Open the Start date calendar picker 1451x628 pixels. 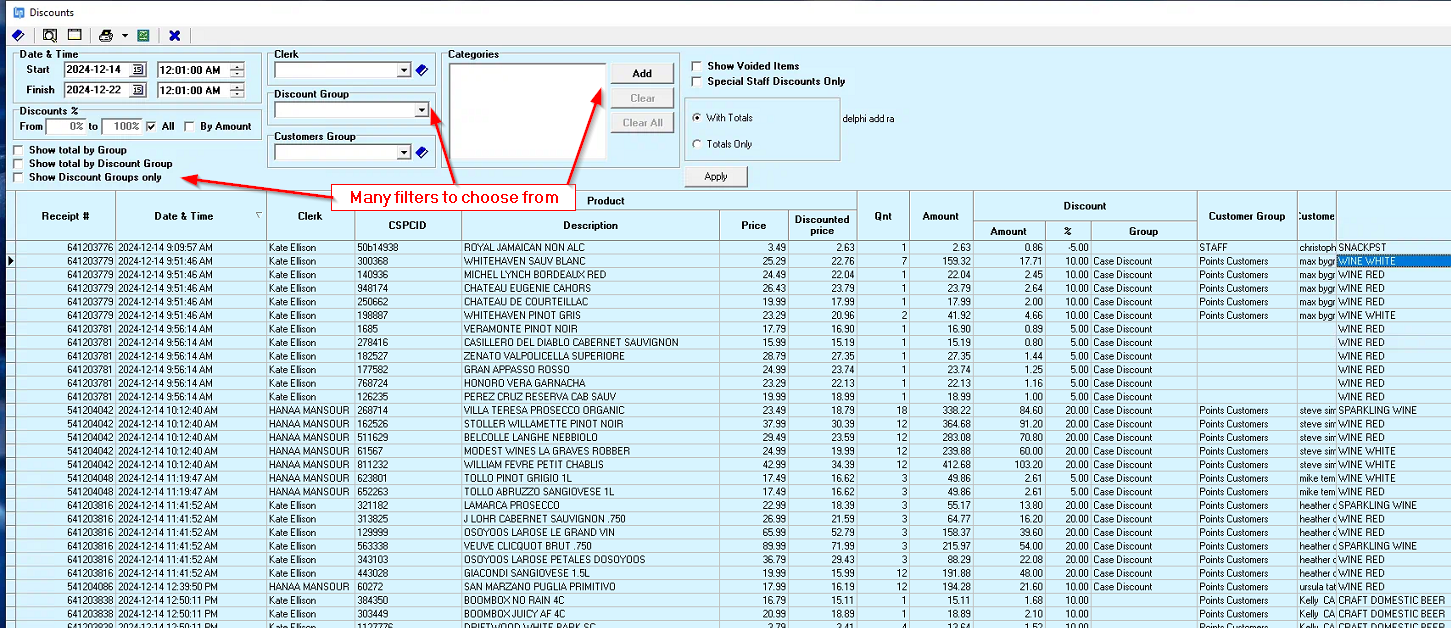(138, 70)
